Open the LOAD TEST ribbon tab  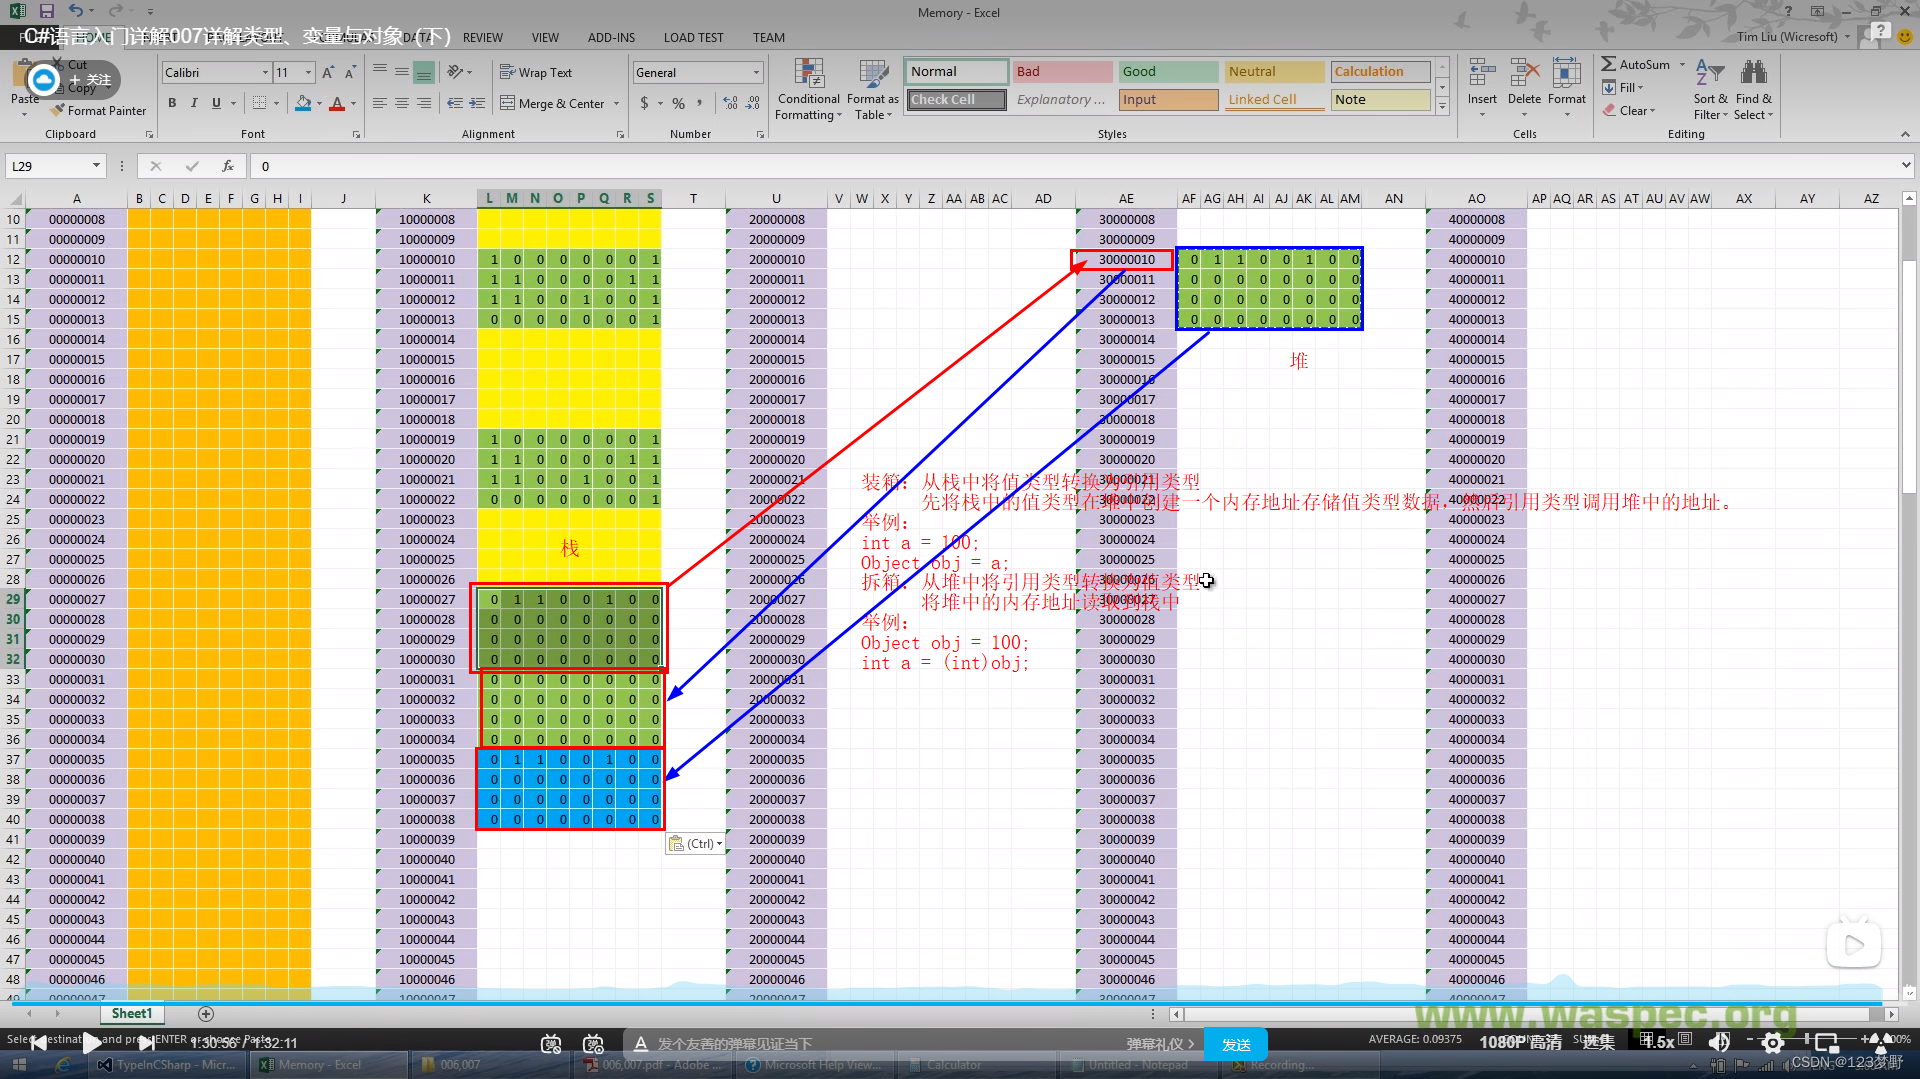click(693, 38)
